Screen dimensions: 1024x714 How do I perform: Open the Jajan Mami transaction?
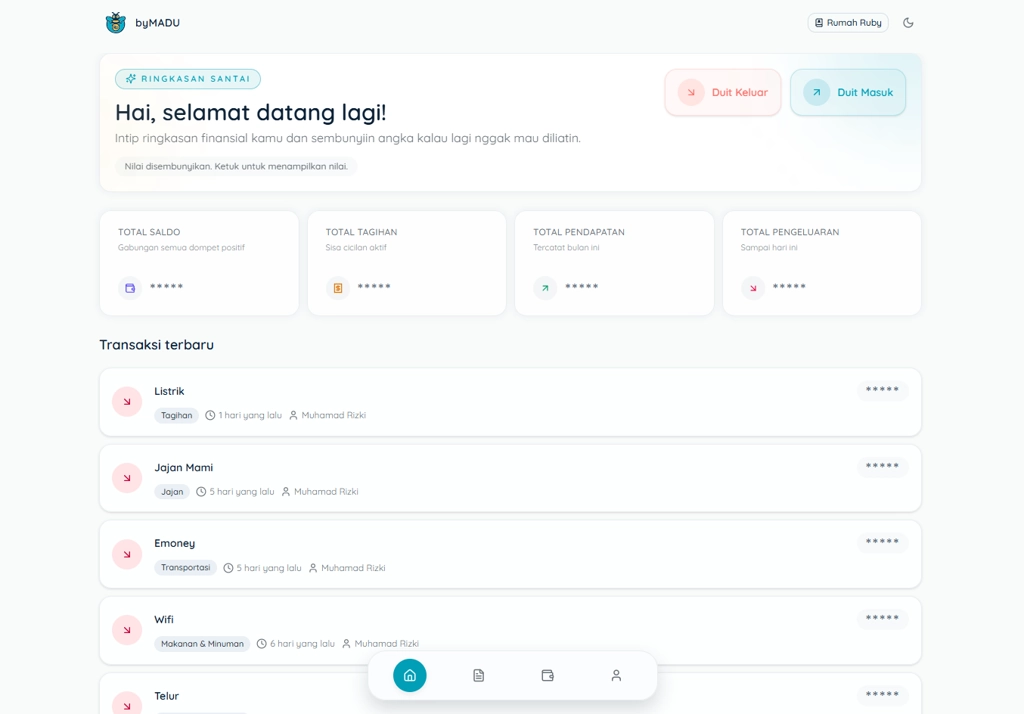click(x=510, y=478)
